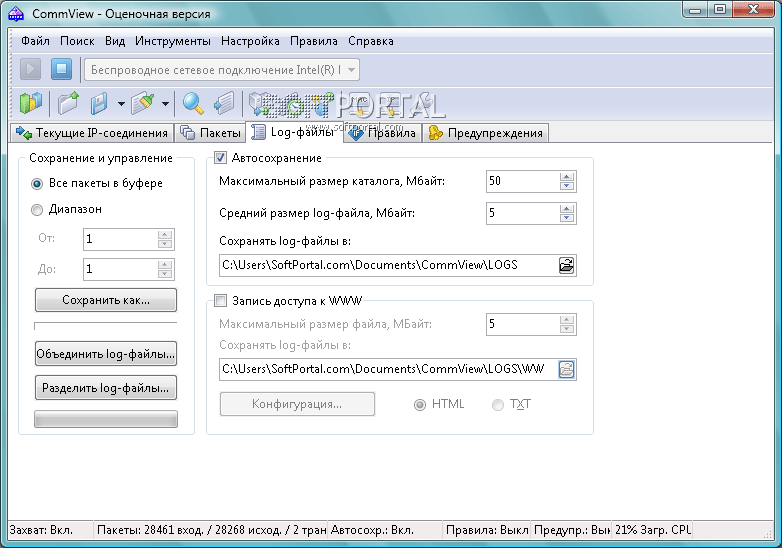782x548 pixels.
Task: Switch to the Правила tab
Action: click(383, 133)
